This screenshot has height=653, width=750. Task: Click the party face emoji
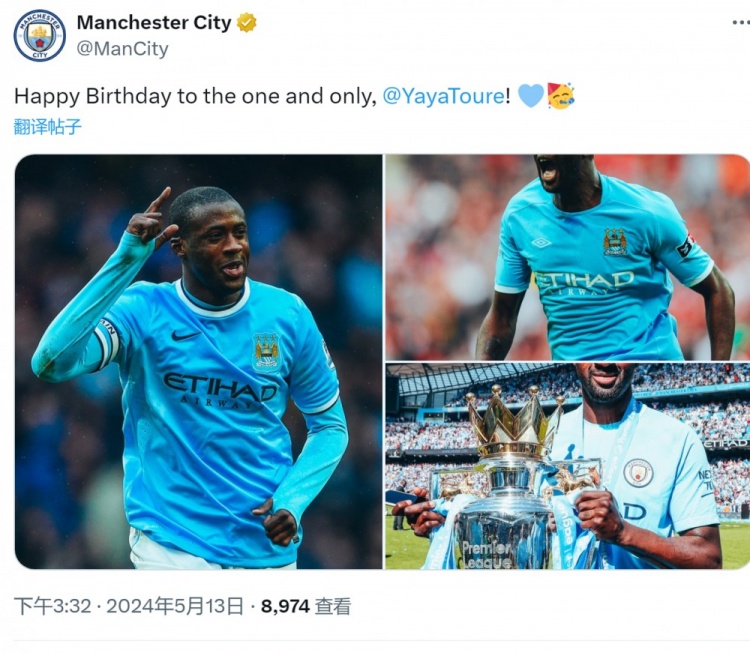point(561,96)
